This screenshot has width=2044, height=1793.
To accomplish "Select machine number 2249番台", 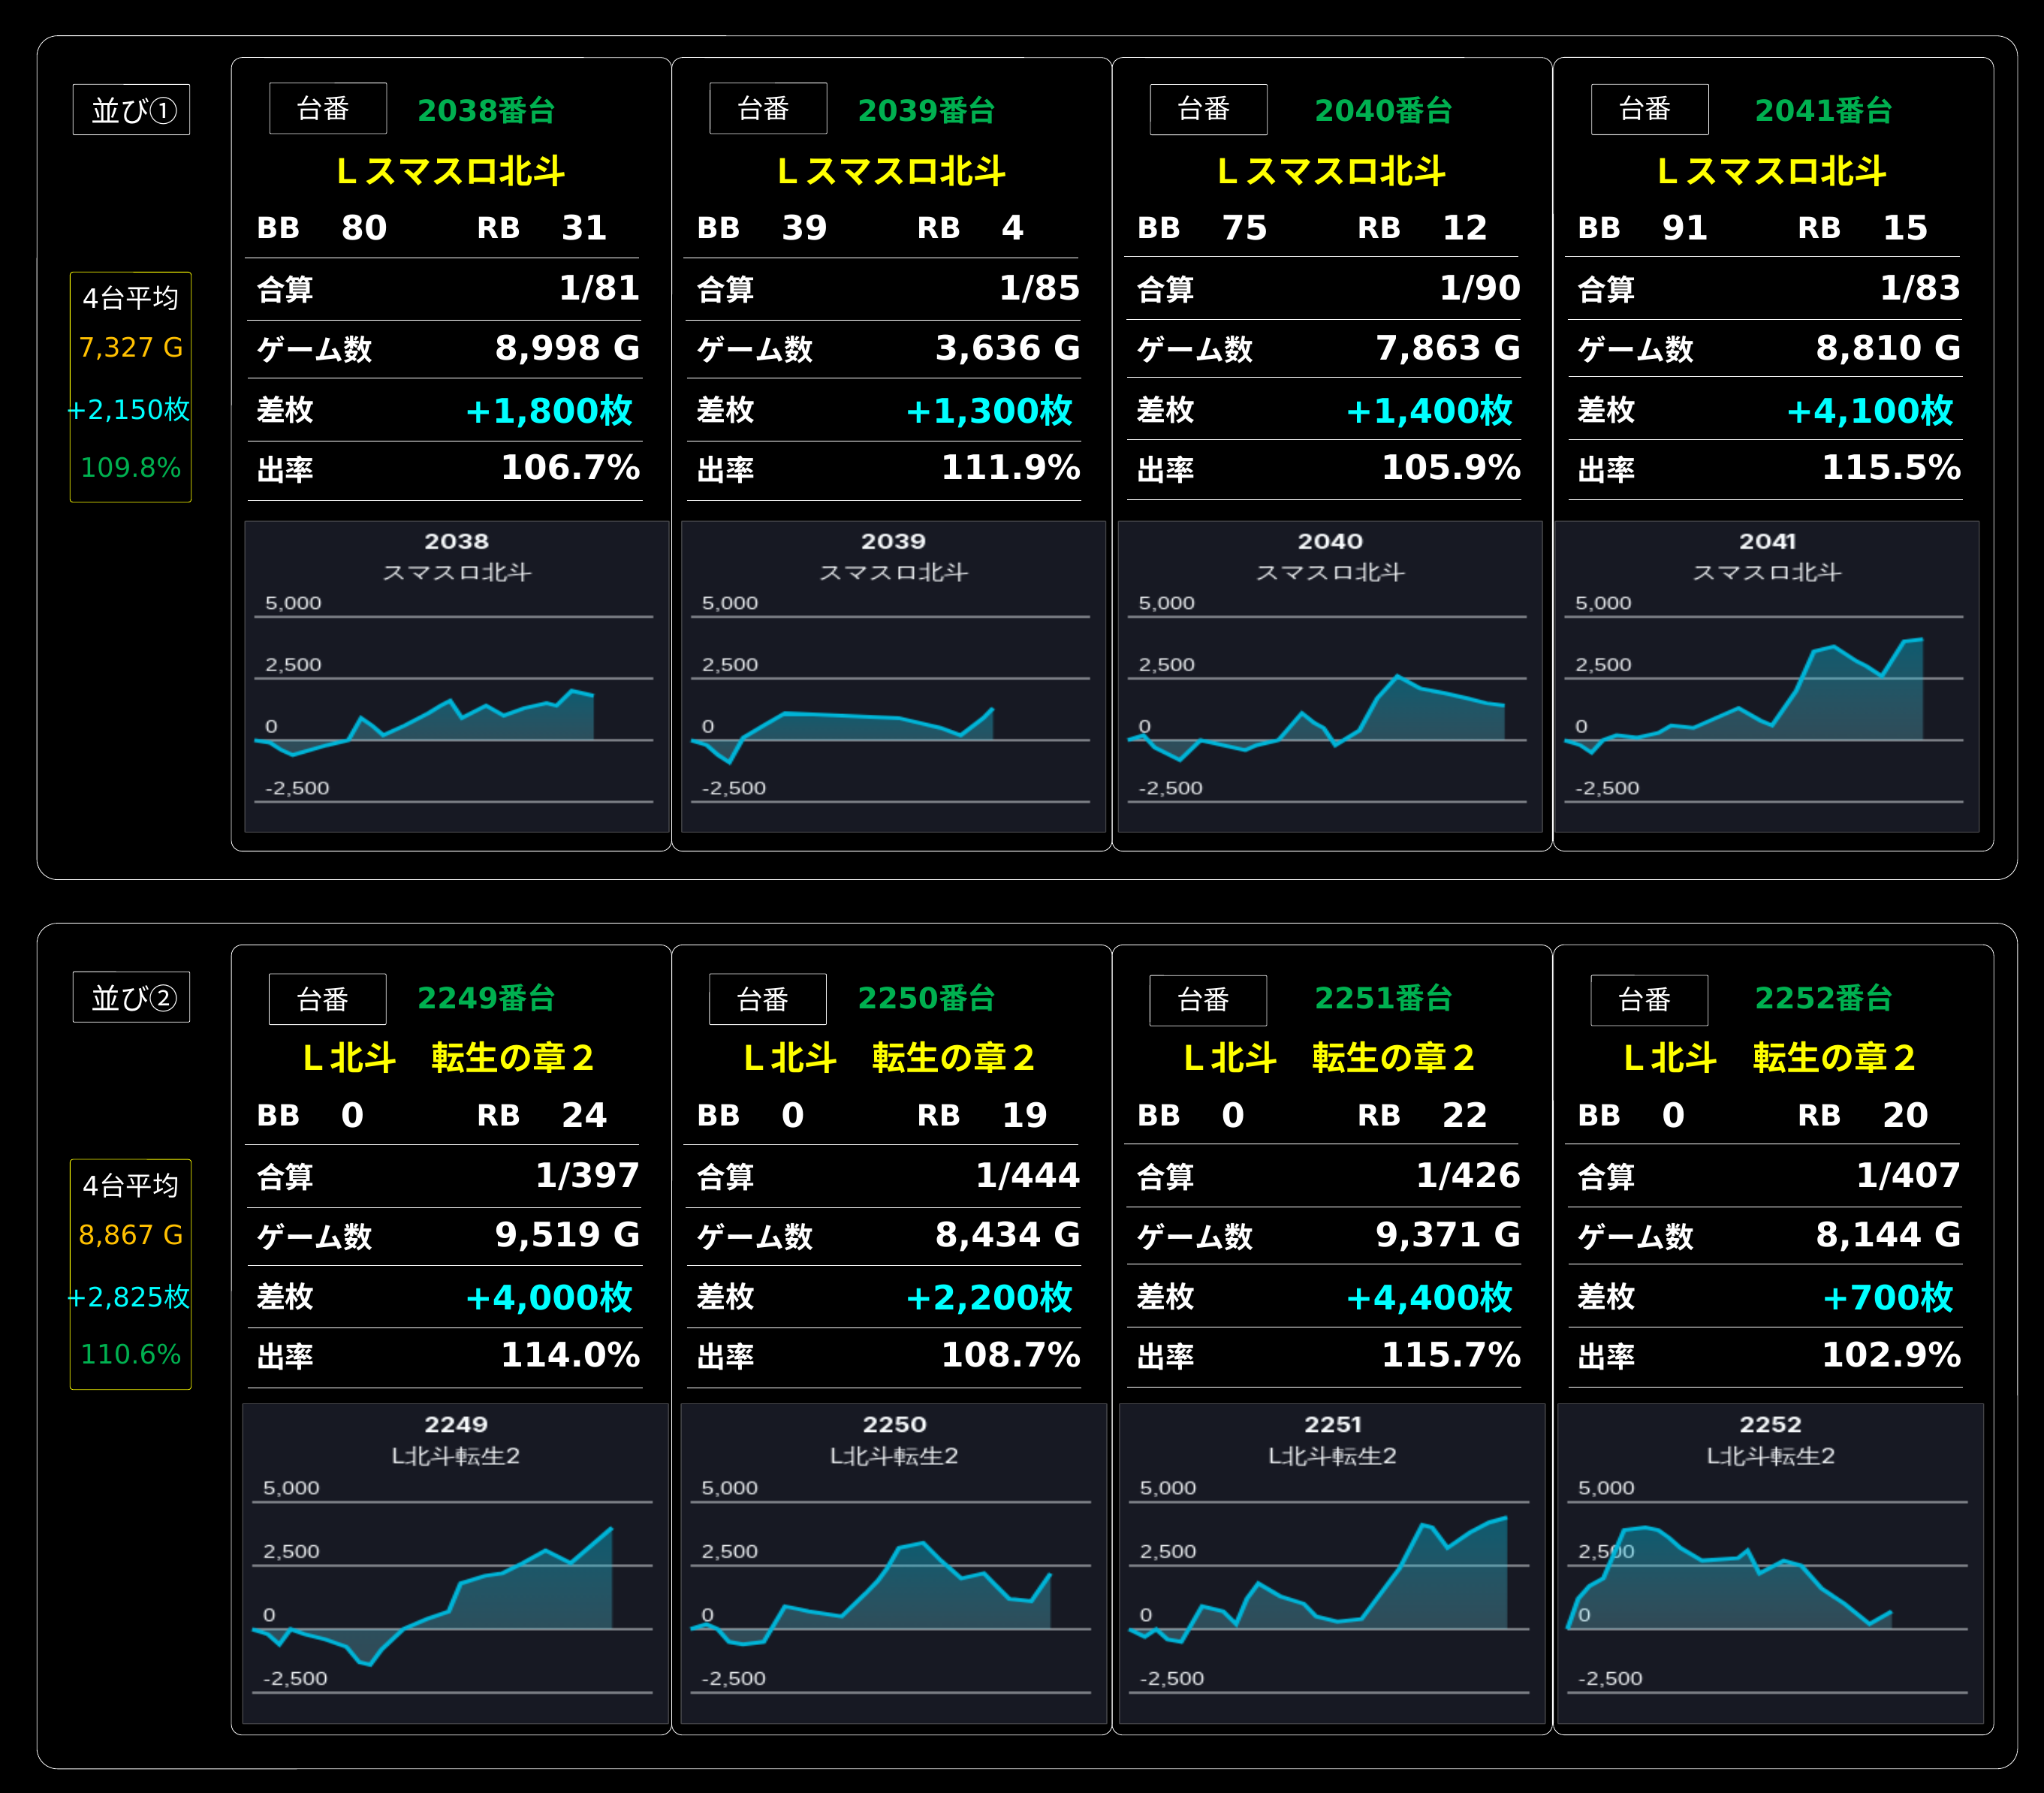I will (486, 998).
